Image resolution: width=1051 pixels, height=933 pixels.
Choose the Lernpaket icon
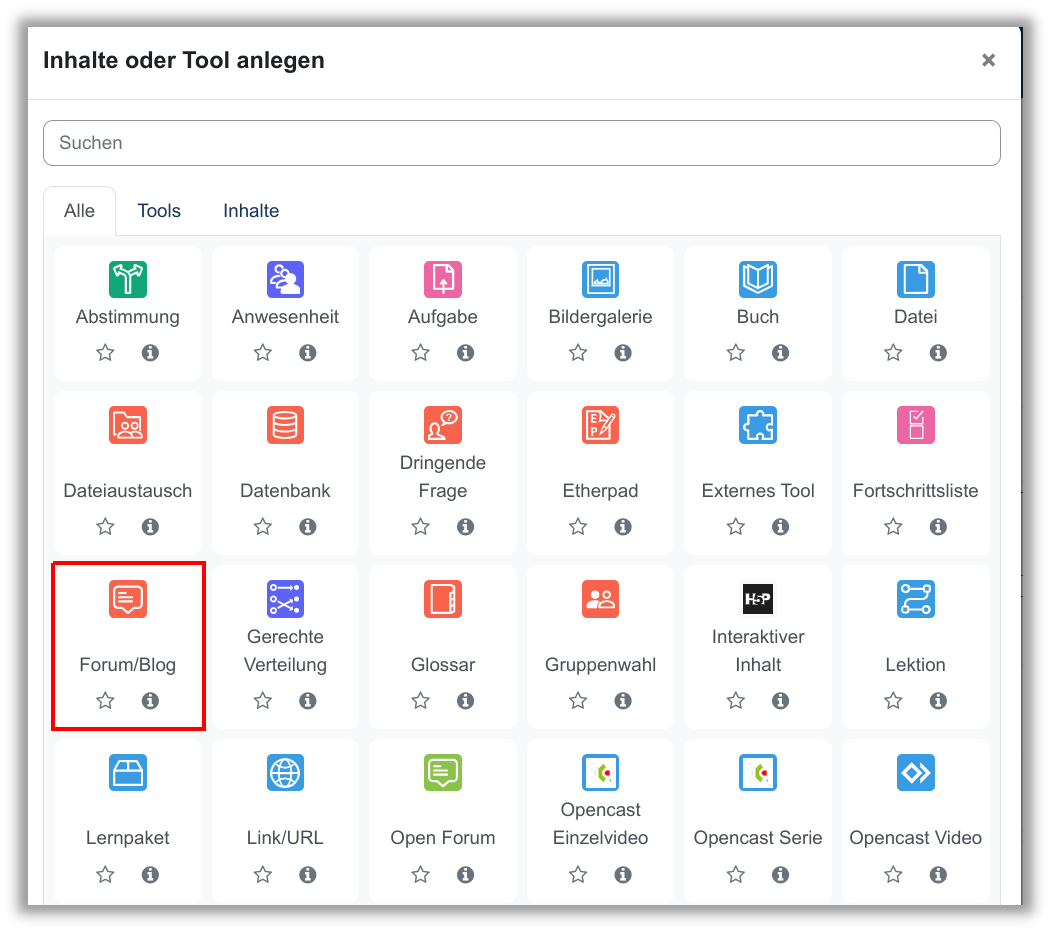point(127,773)
